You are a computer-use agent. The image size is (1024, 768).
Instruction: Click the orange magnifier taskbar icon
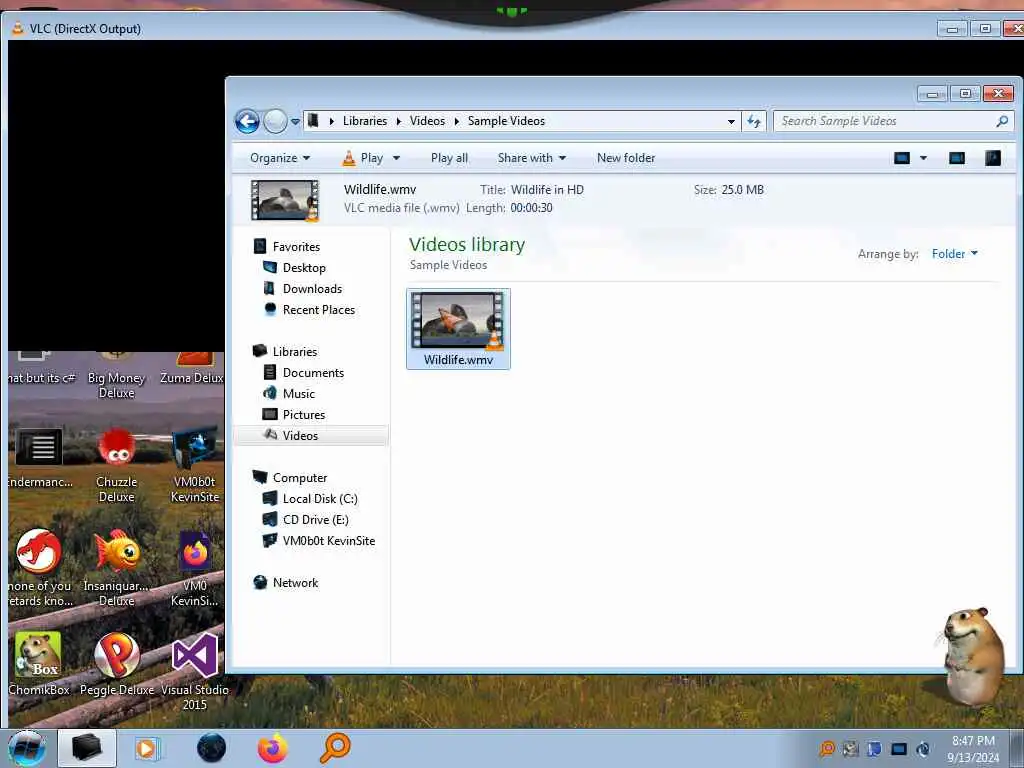coord(334,748)
